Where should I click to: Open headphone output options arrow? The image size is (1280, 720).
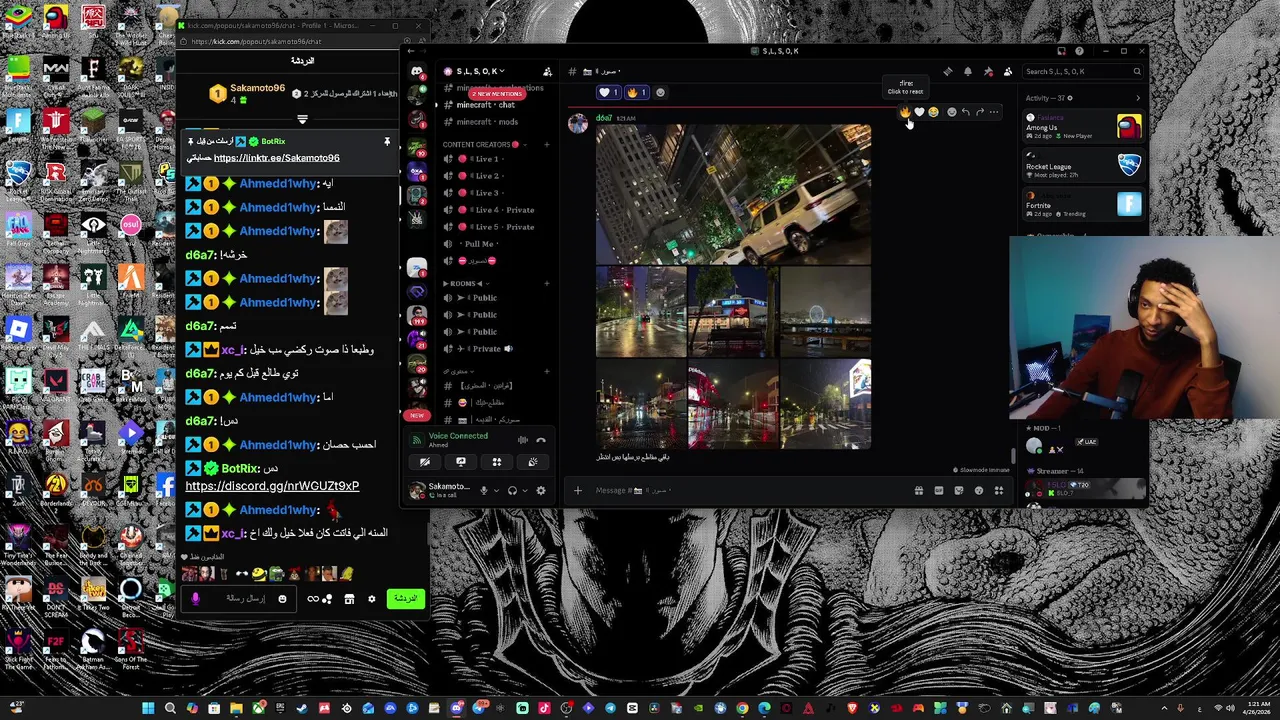pyautogui.click(x=525, y=490)
